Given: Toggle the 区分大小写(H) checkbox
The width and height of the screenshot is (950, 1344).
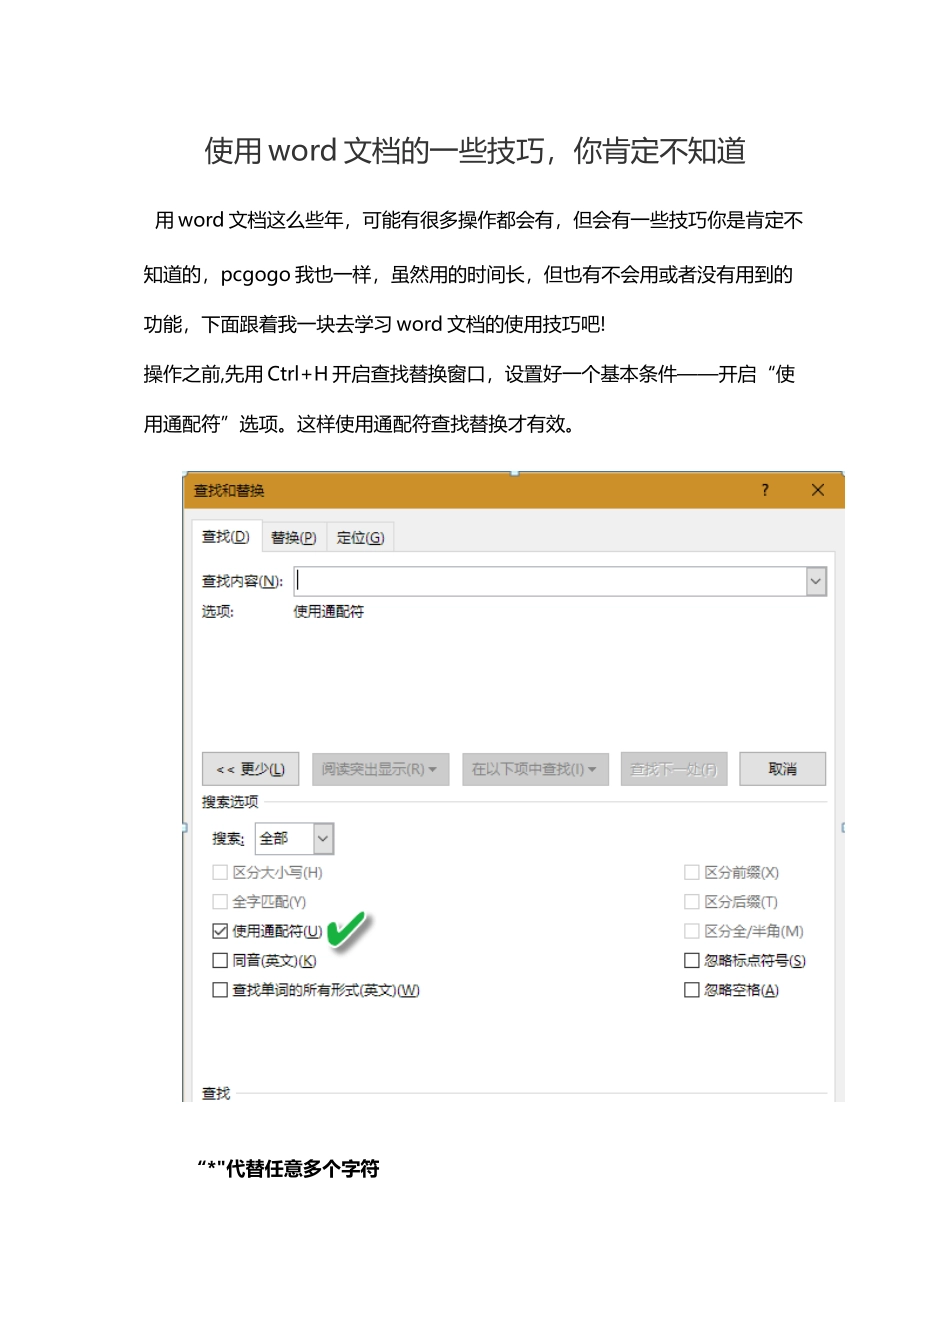Looking at the screenshot, I should point(220,872).
